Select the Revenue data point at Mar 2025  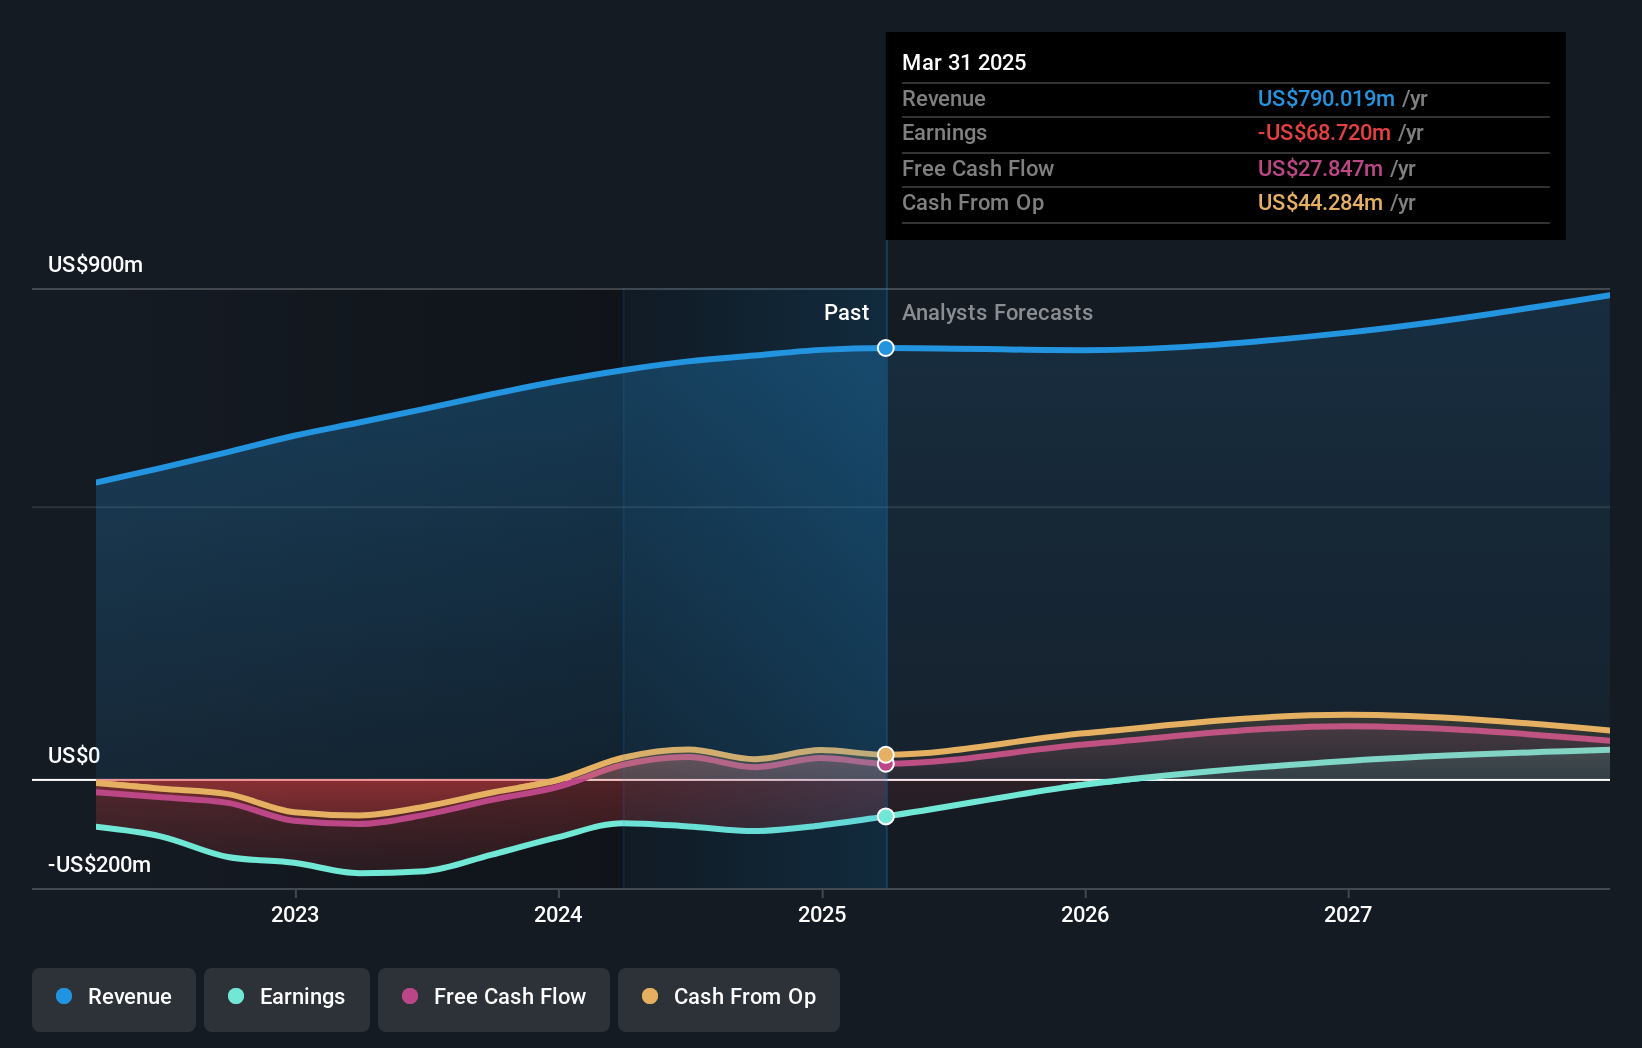(x=886, y=348)
